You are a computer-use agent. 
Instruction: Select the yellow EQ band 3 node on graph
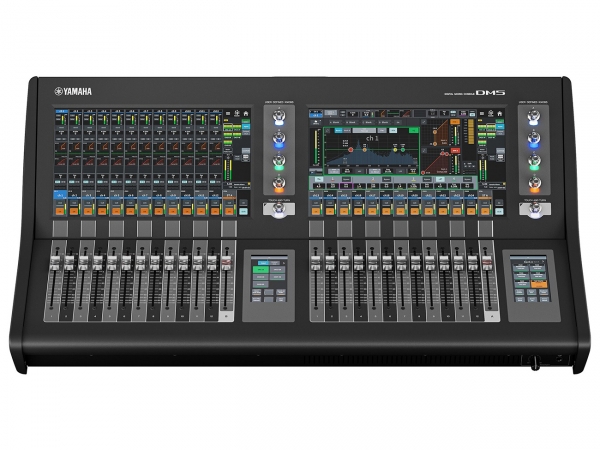coord(396,150)
